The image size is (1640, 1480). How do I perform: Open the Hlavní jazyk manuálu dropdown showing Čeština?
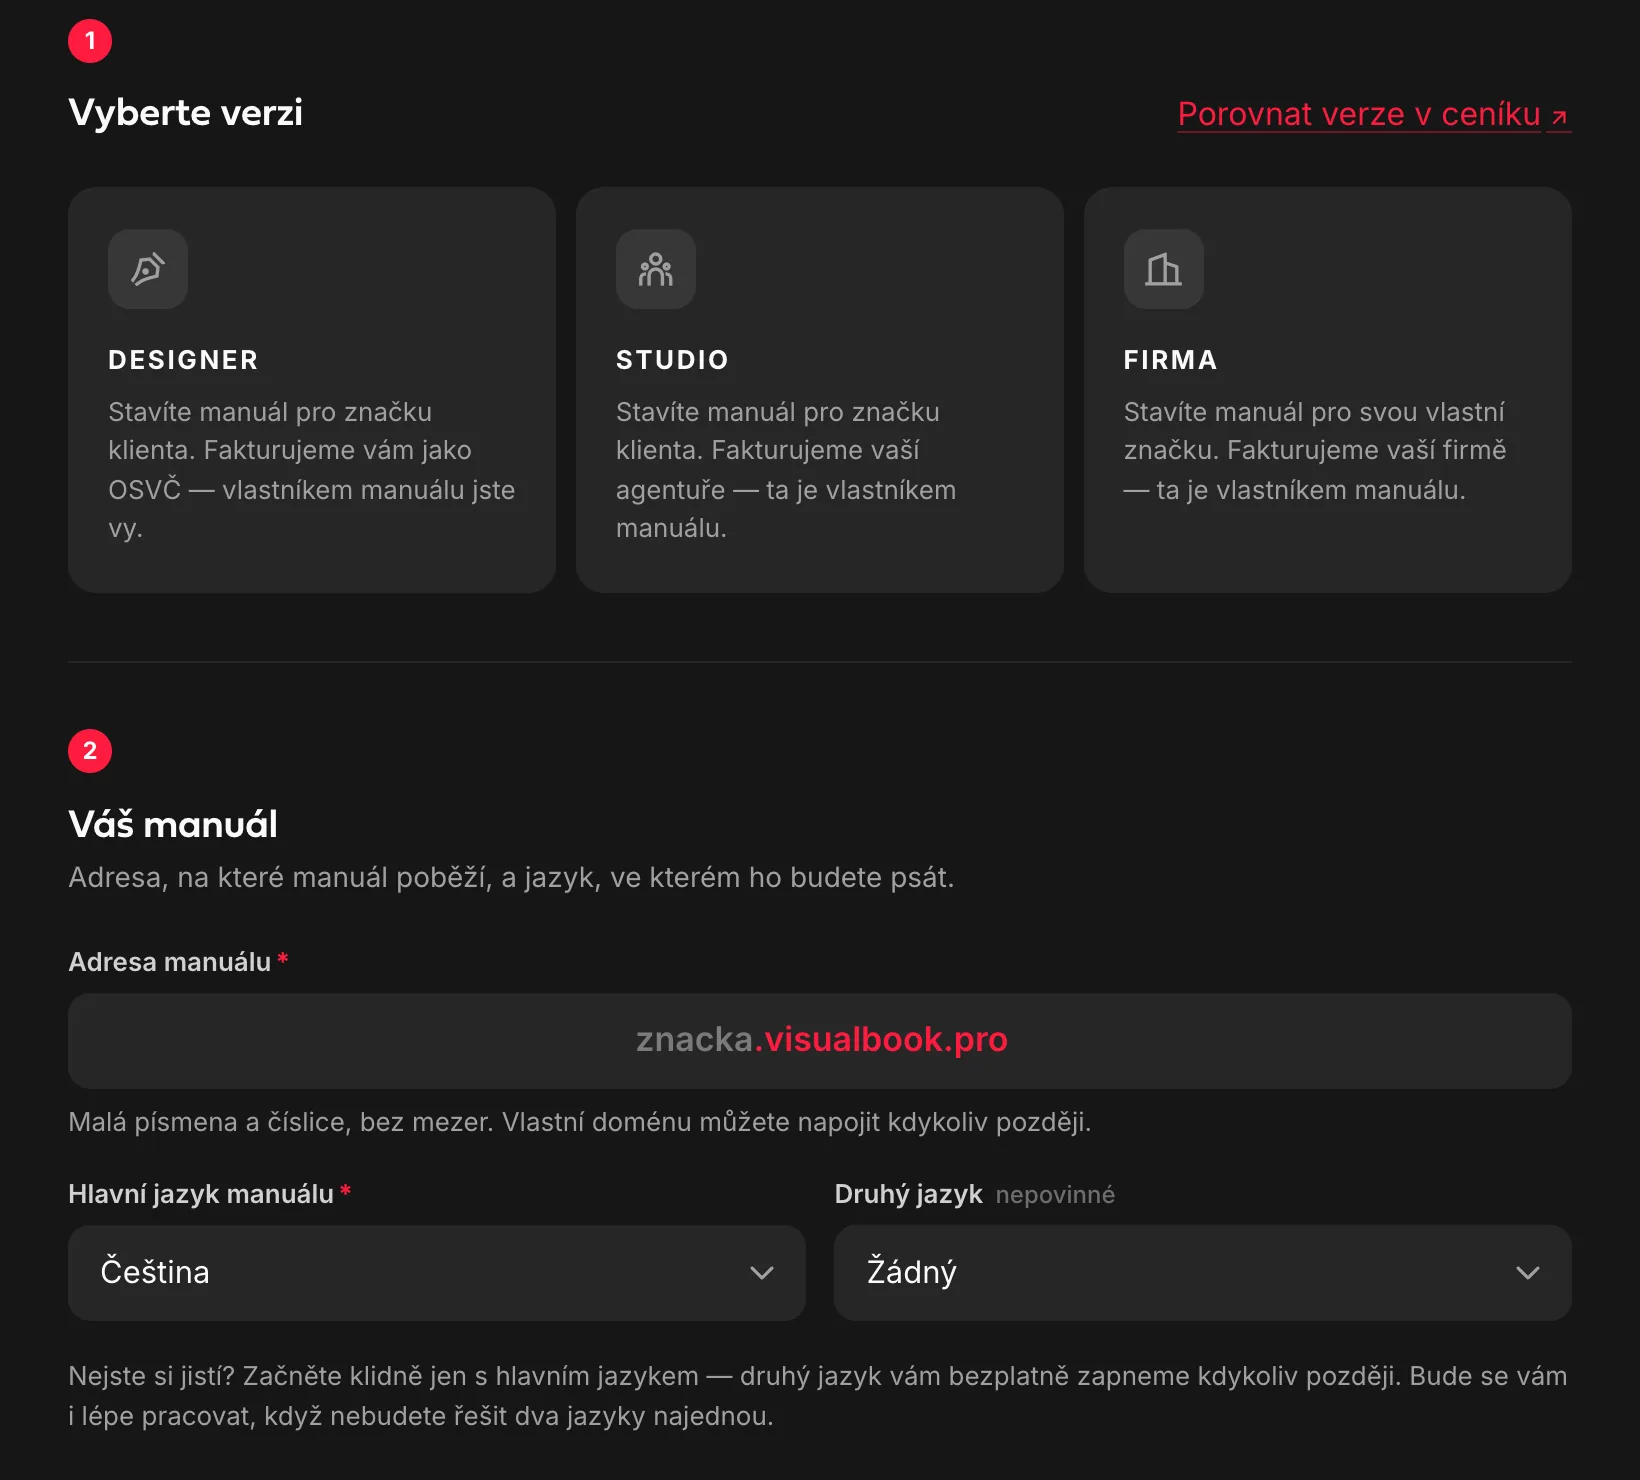(x=437, y=1273)
